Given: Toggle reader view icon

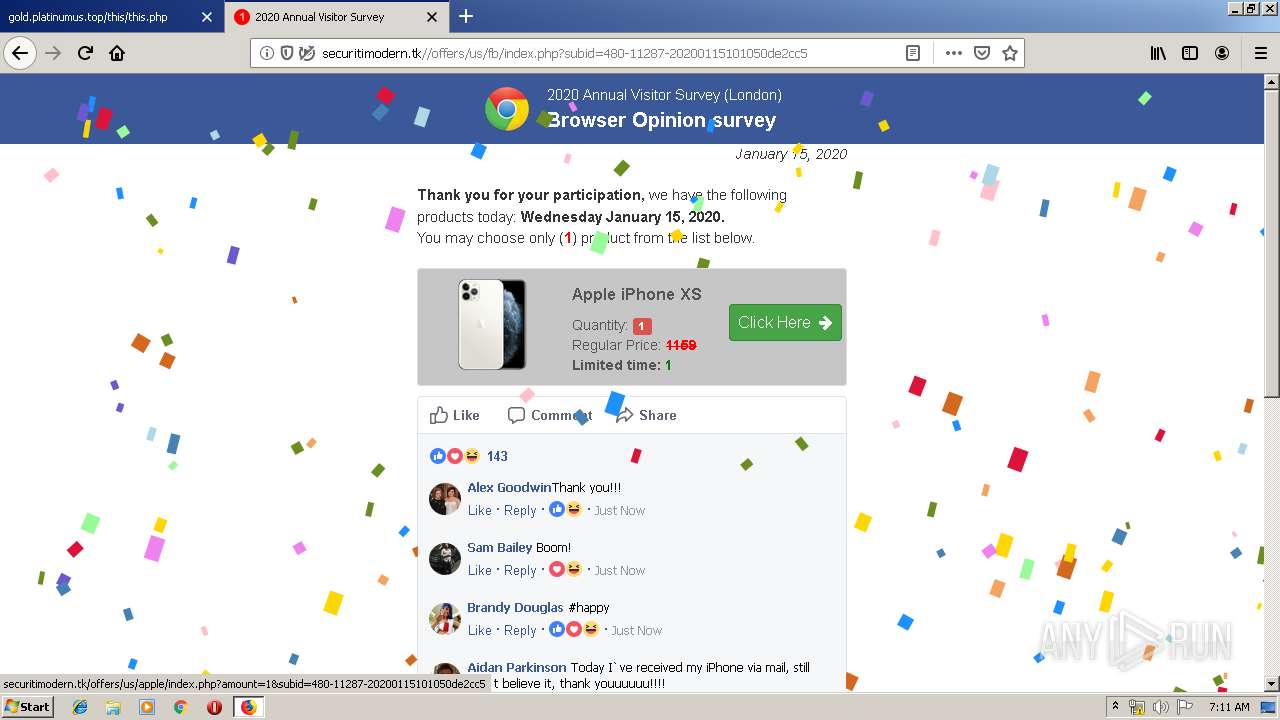Looking at the screenshot, I should pyautogui.click(x=913, y=53).
